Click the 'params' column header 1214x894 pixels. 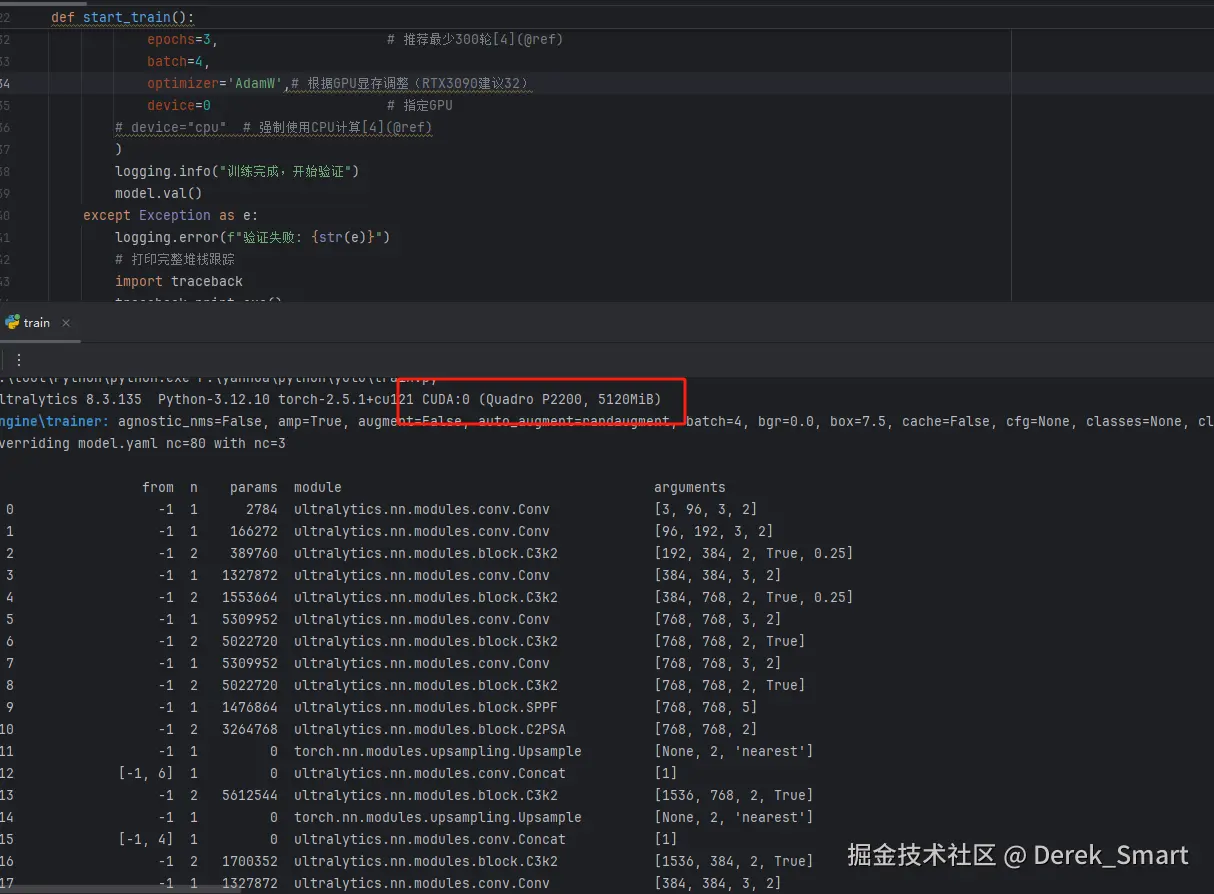254,488
